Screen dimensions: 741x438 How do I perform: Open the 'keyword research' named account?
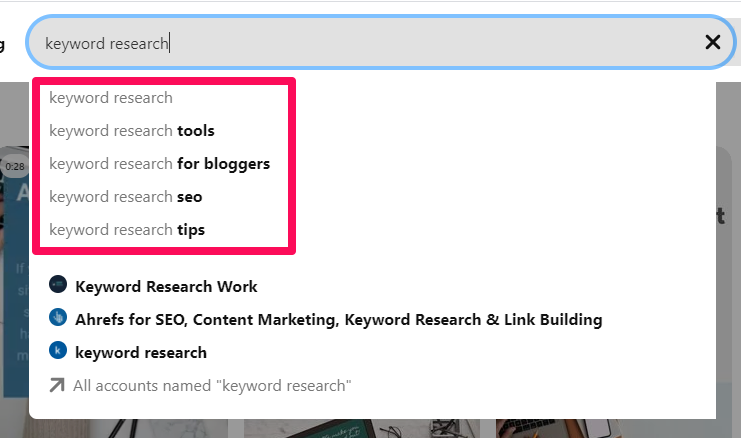[141, 352]
